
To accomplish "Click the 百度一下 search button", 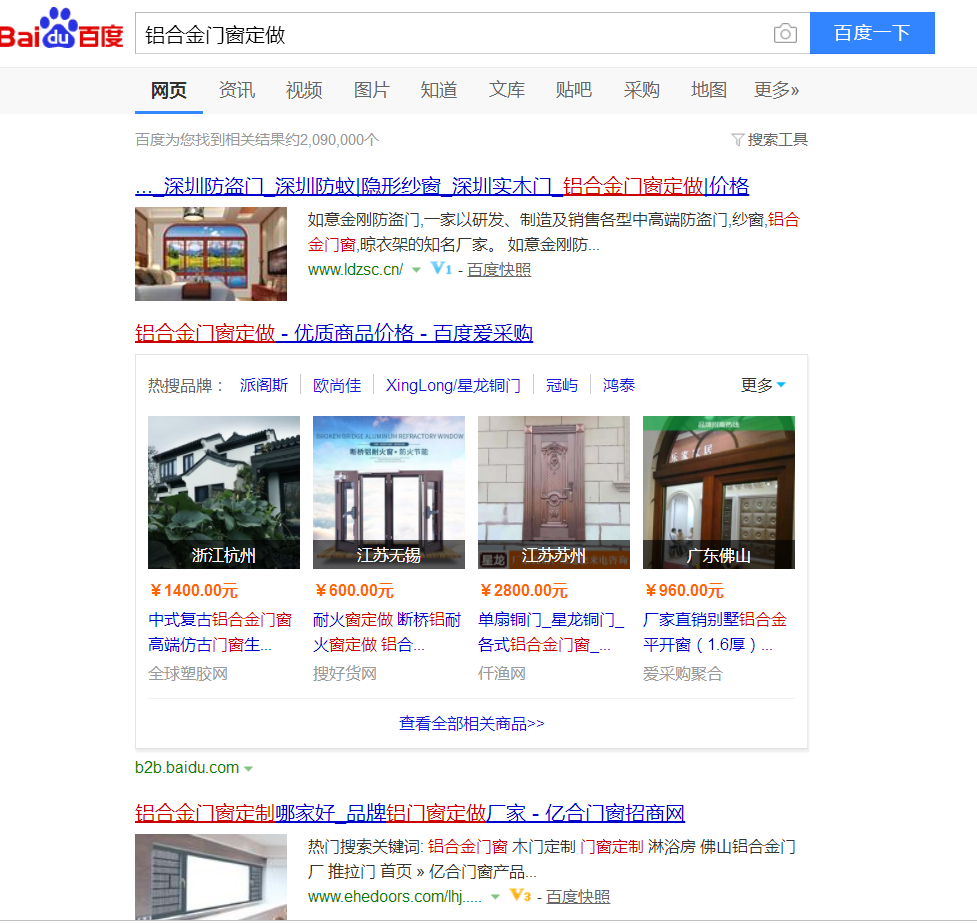I will [872, 33].
